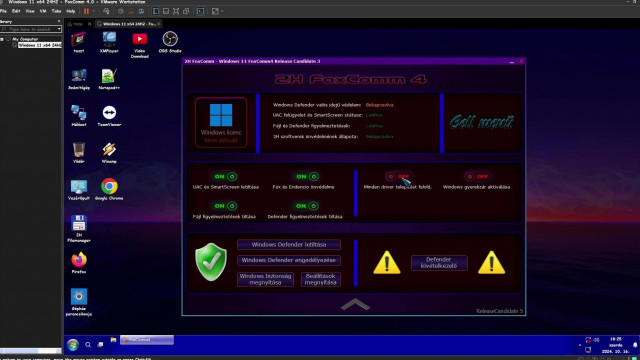Click the right yellow warning triangle
640x360 pixels.
491,262
